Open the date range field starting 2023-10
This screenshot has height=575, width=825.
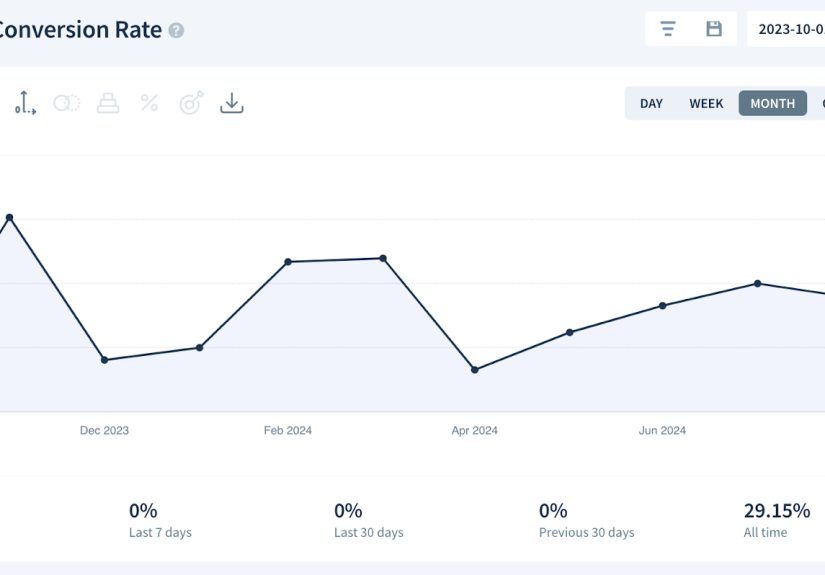click(x=786, y=29)
